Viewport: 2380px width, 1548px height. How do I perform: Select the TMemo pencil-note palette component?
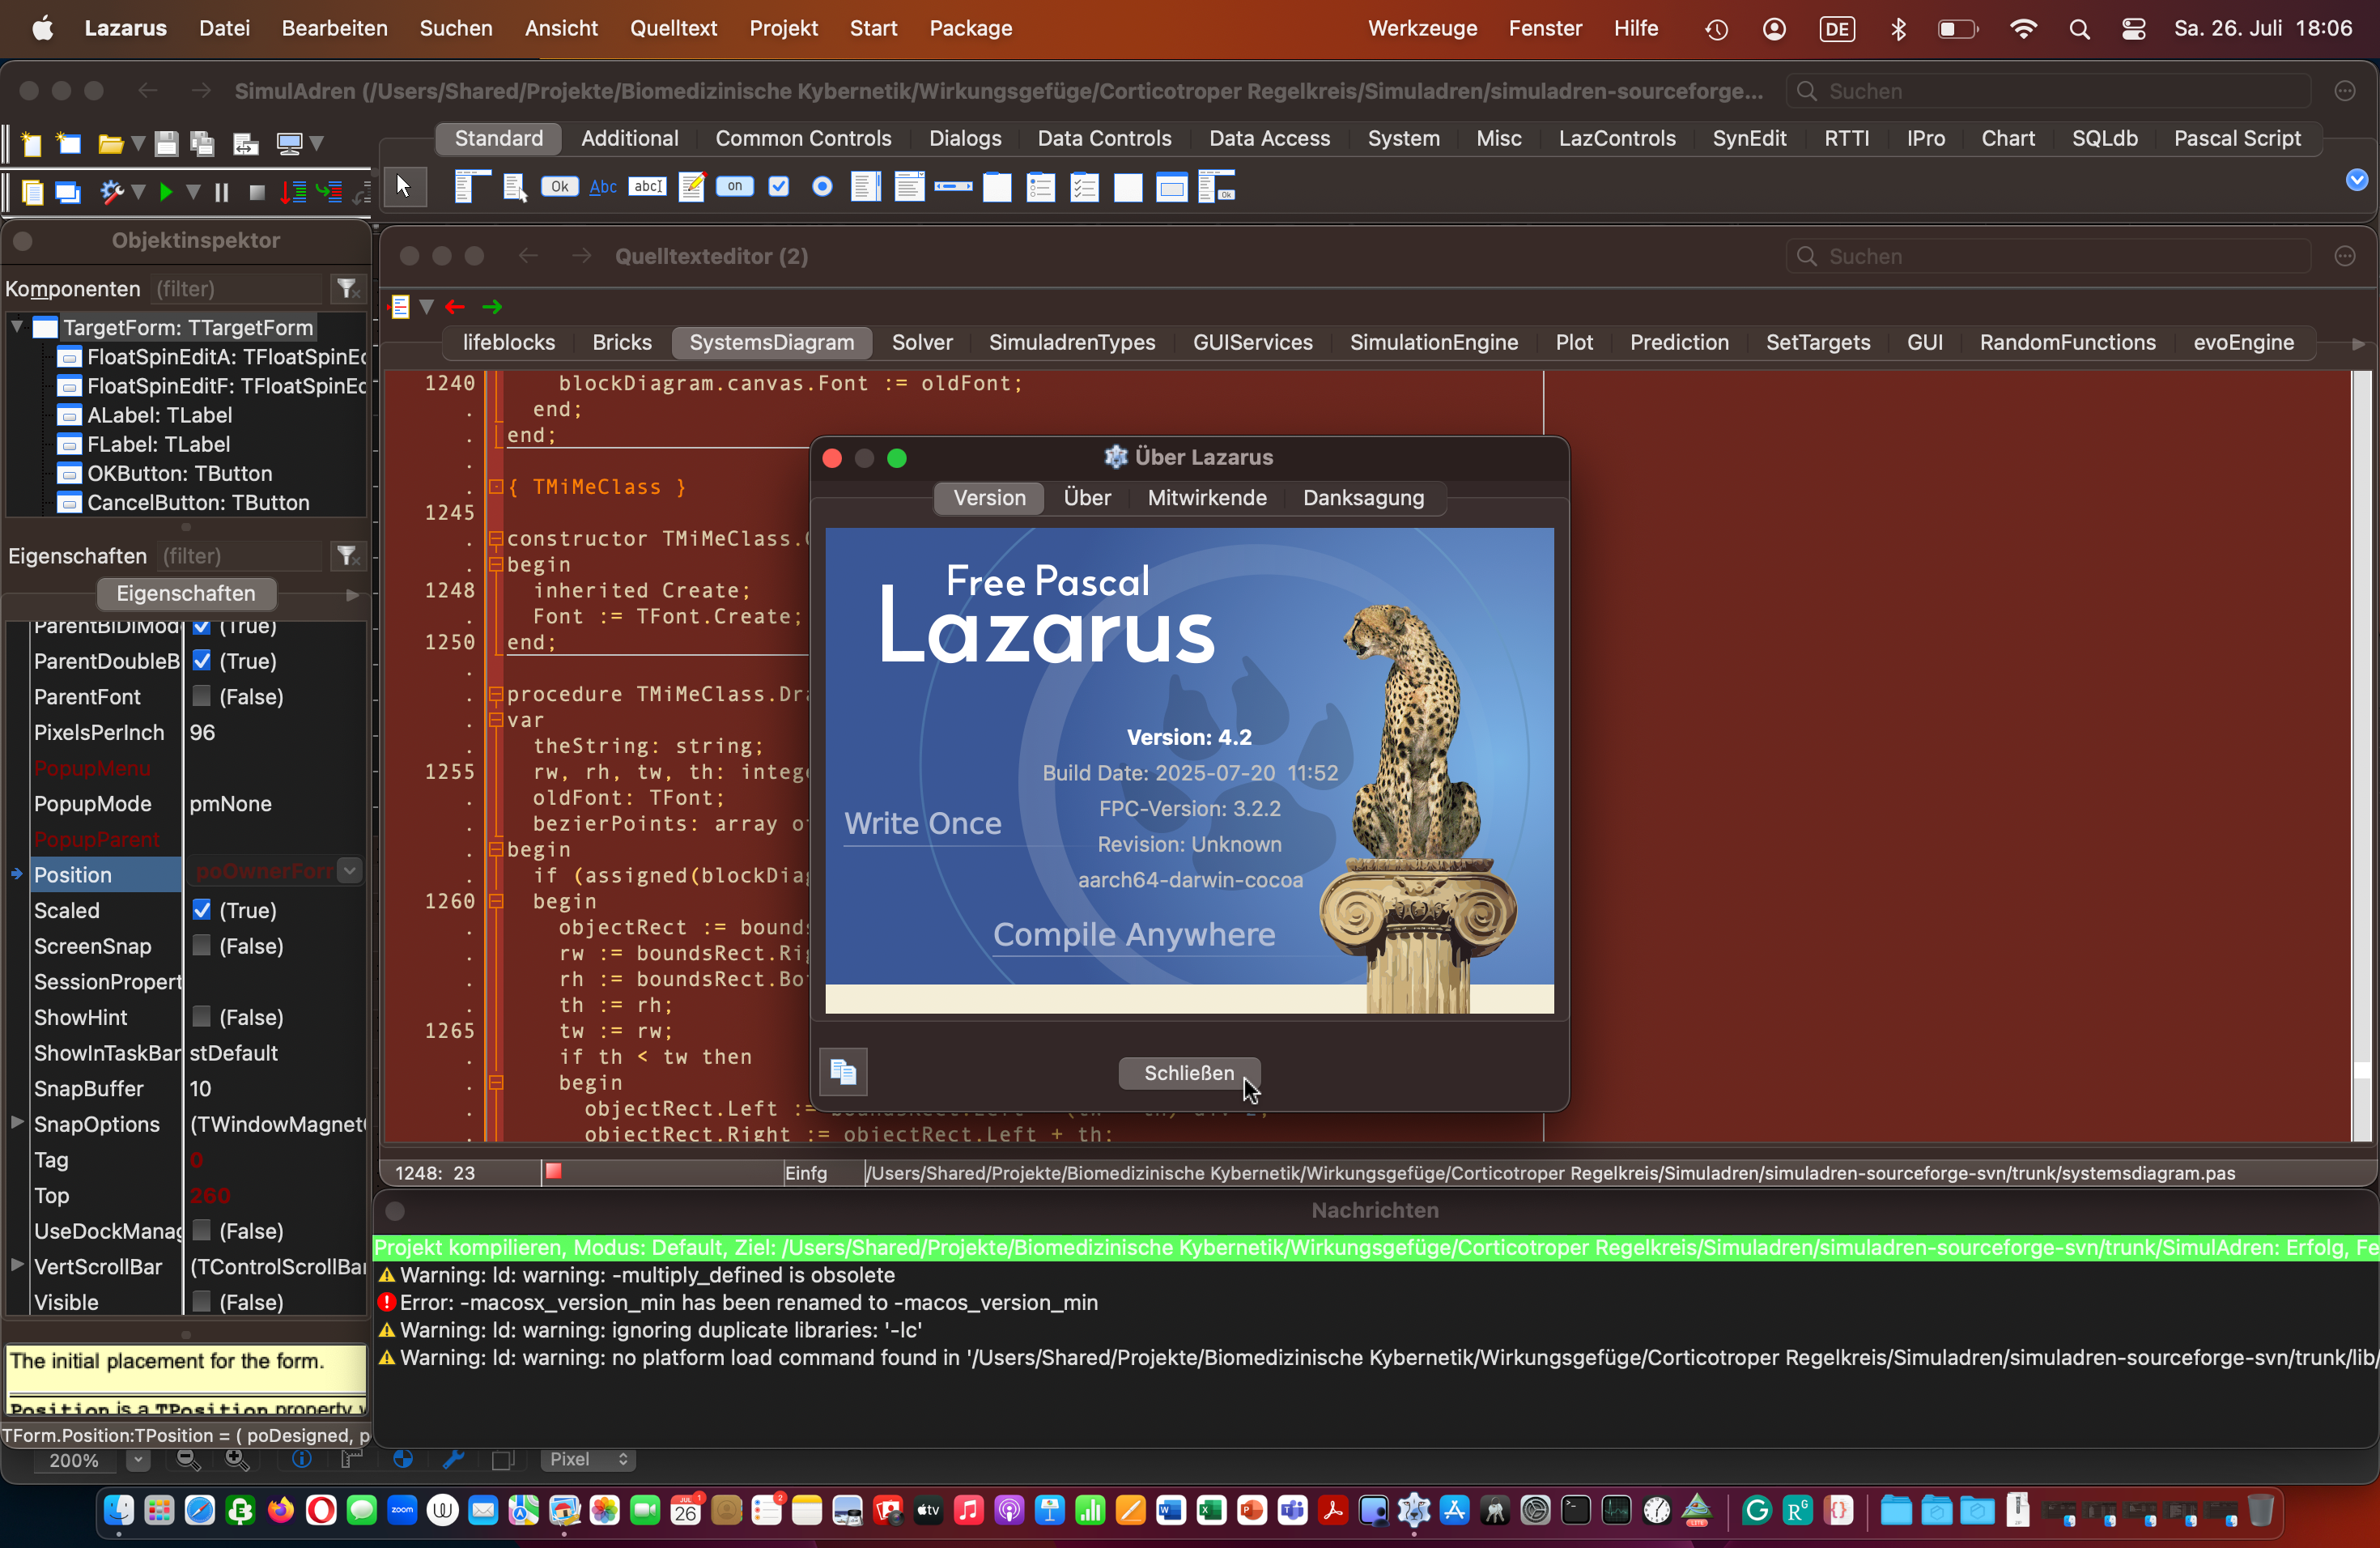point(692,187)
